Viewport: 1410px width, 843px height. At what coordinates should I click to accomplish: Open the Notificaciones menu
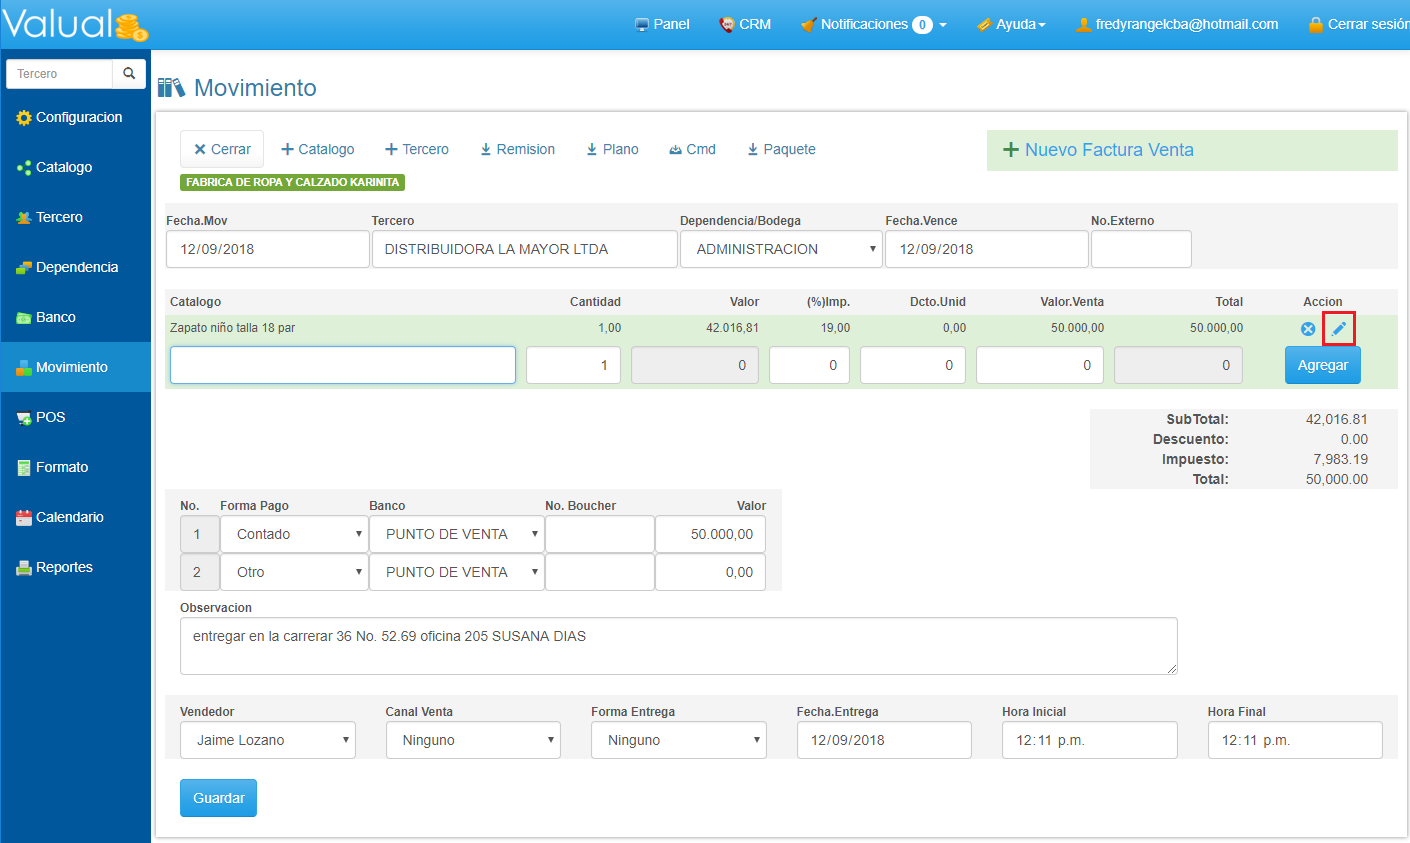click(x=873, y=24)
